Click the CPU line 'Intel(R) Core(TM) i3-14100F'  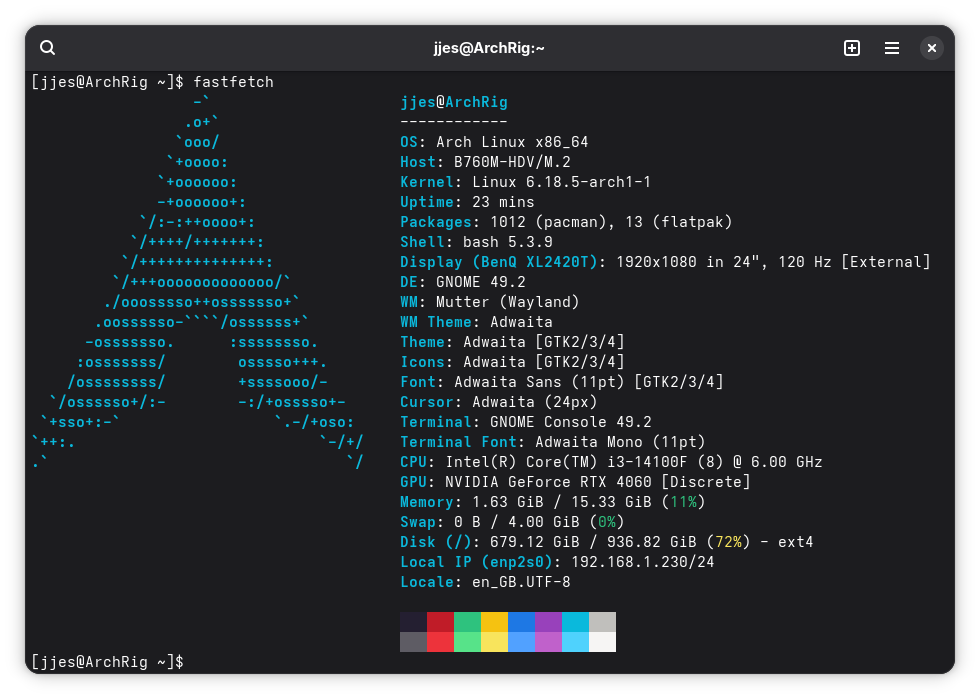coord(566,462)
